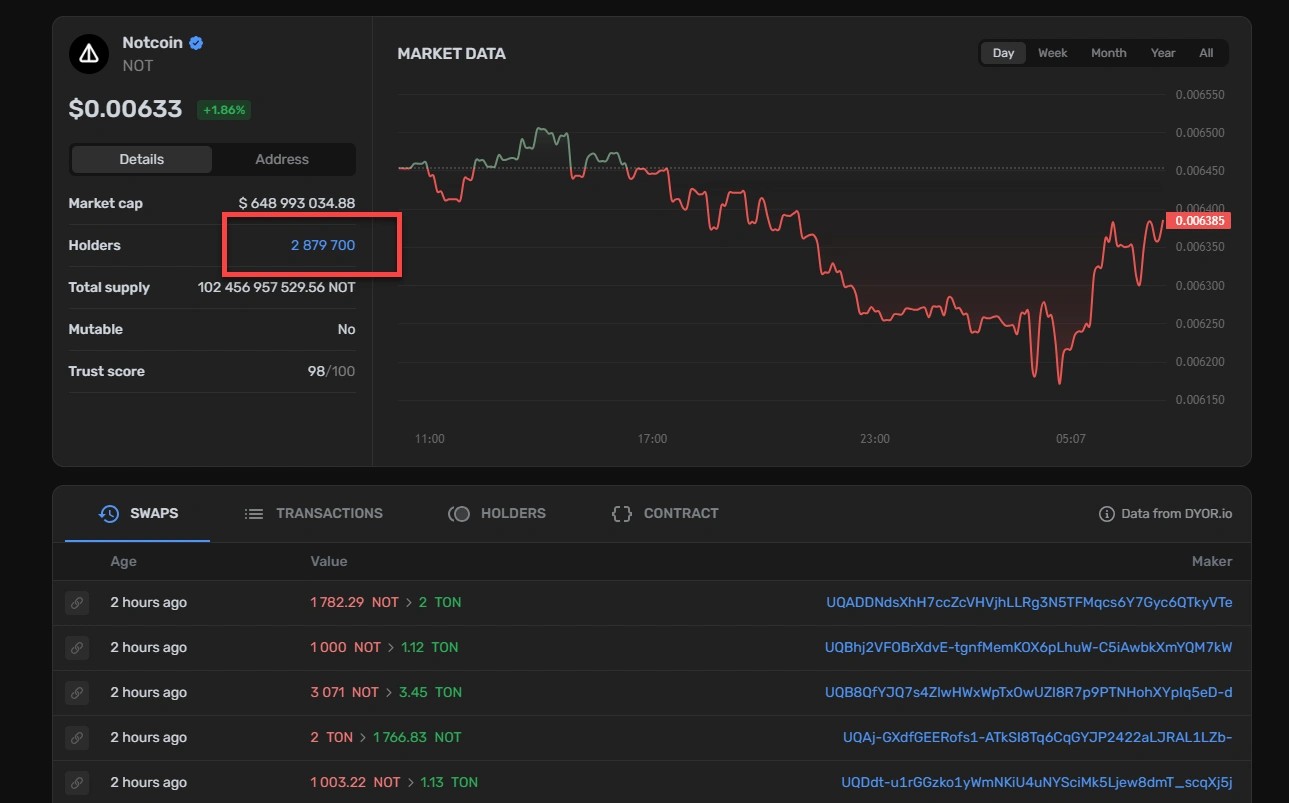Click the green +1.86% price change badge
The height and width of the screenshot is (803, 1289).
(x=223, y=110)
